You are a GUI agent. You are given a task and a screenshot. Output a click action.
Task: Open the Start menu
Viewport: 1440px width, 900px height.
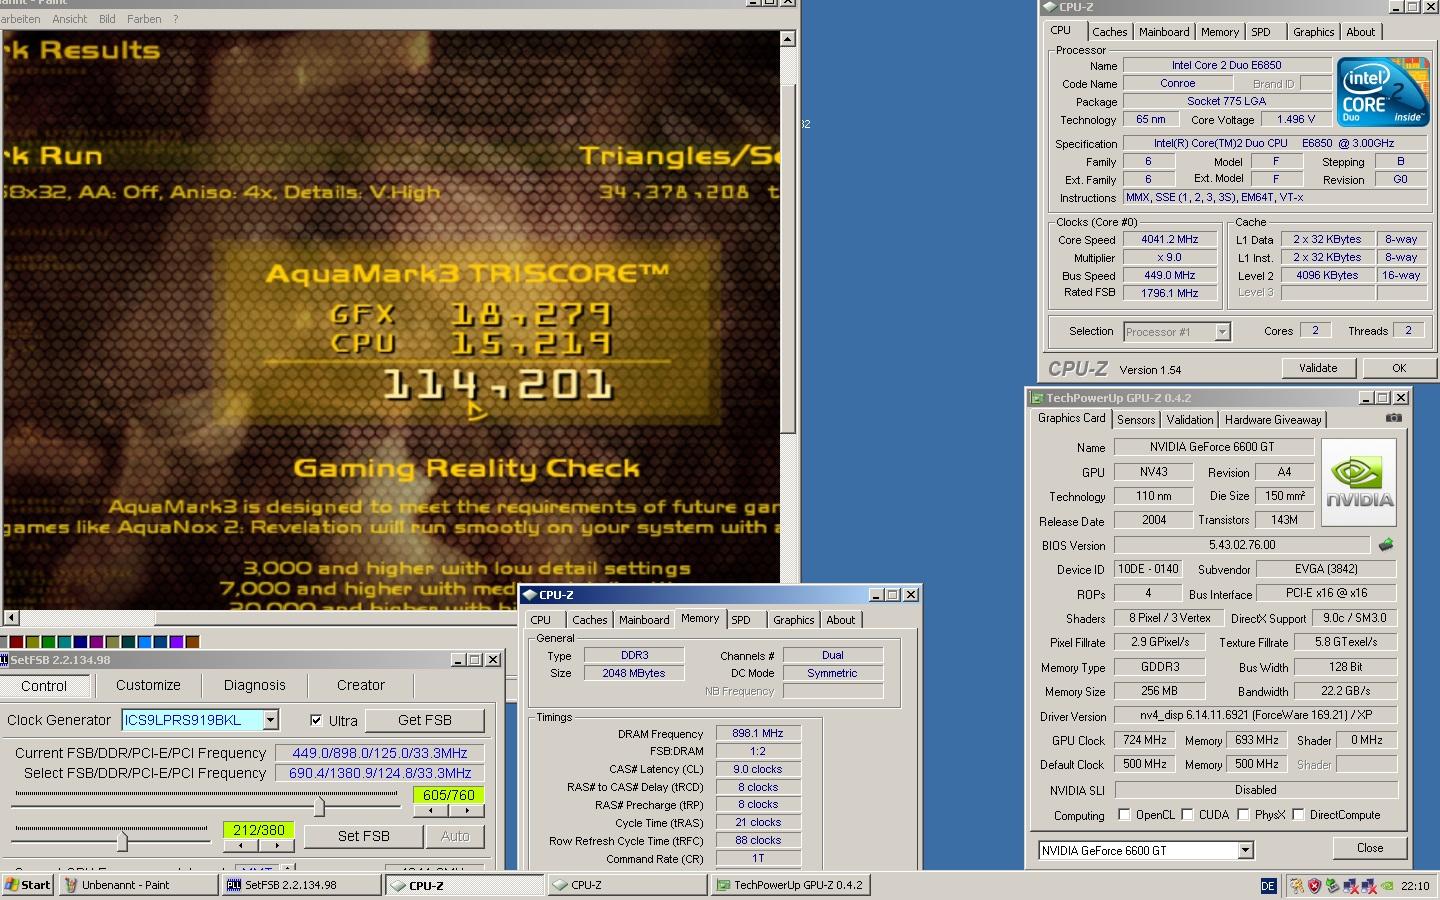[x=27, y=885]
